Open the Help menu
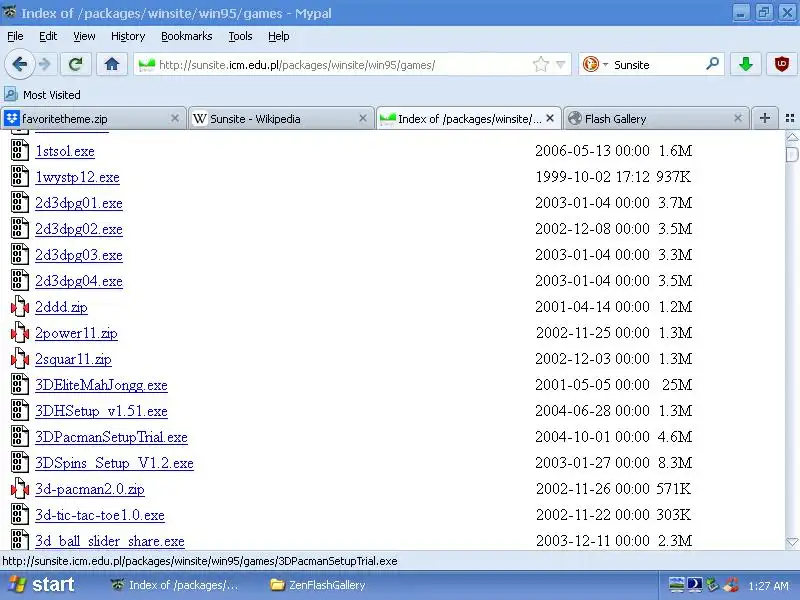The width and height of the screenshot is (800, 600). [x=279, y=36]
